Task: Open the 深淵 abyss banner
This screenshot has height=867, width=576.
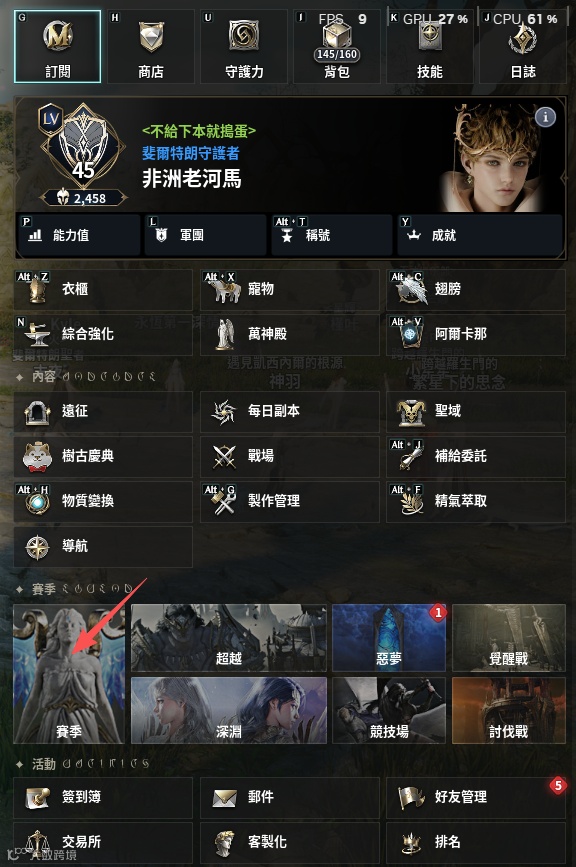Action: click(x=229, y=710)
